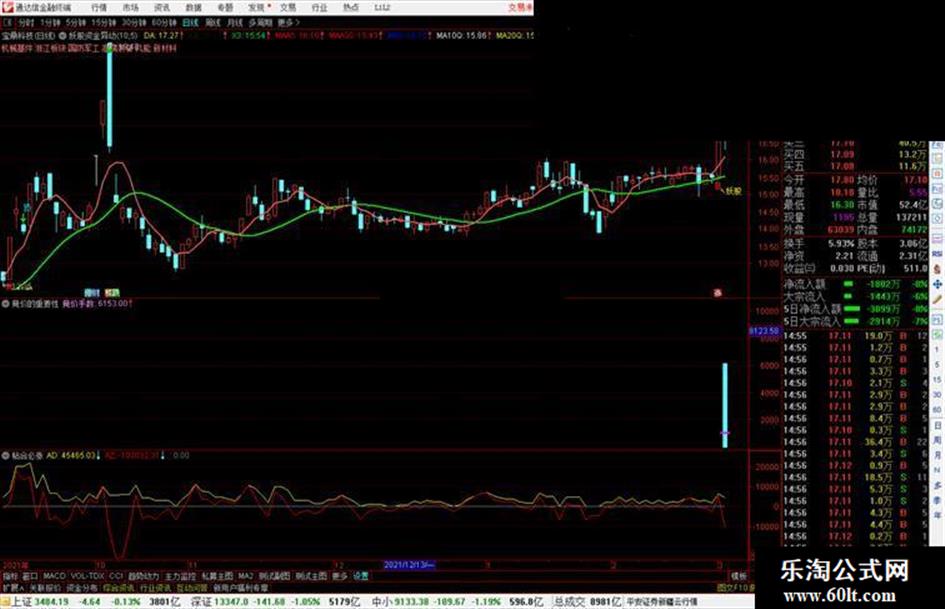Open the 热点 menu
This screenshot has height=609, width=945.
(x=351, y=8)
